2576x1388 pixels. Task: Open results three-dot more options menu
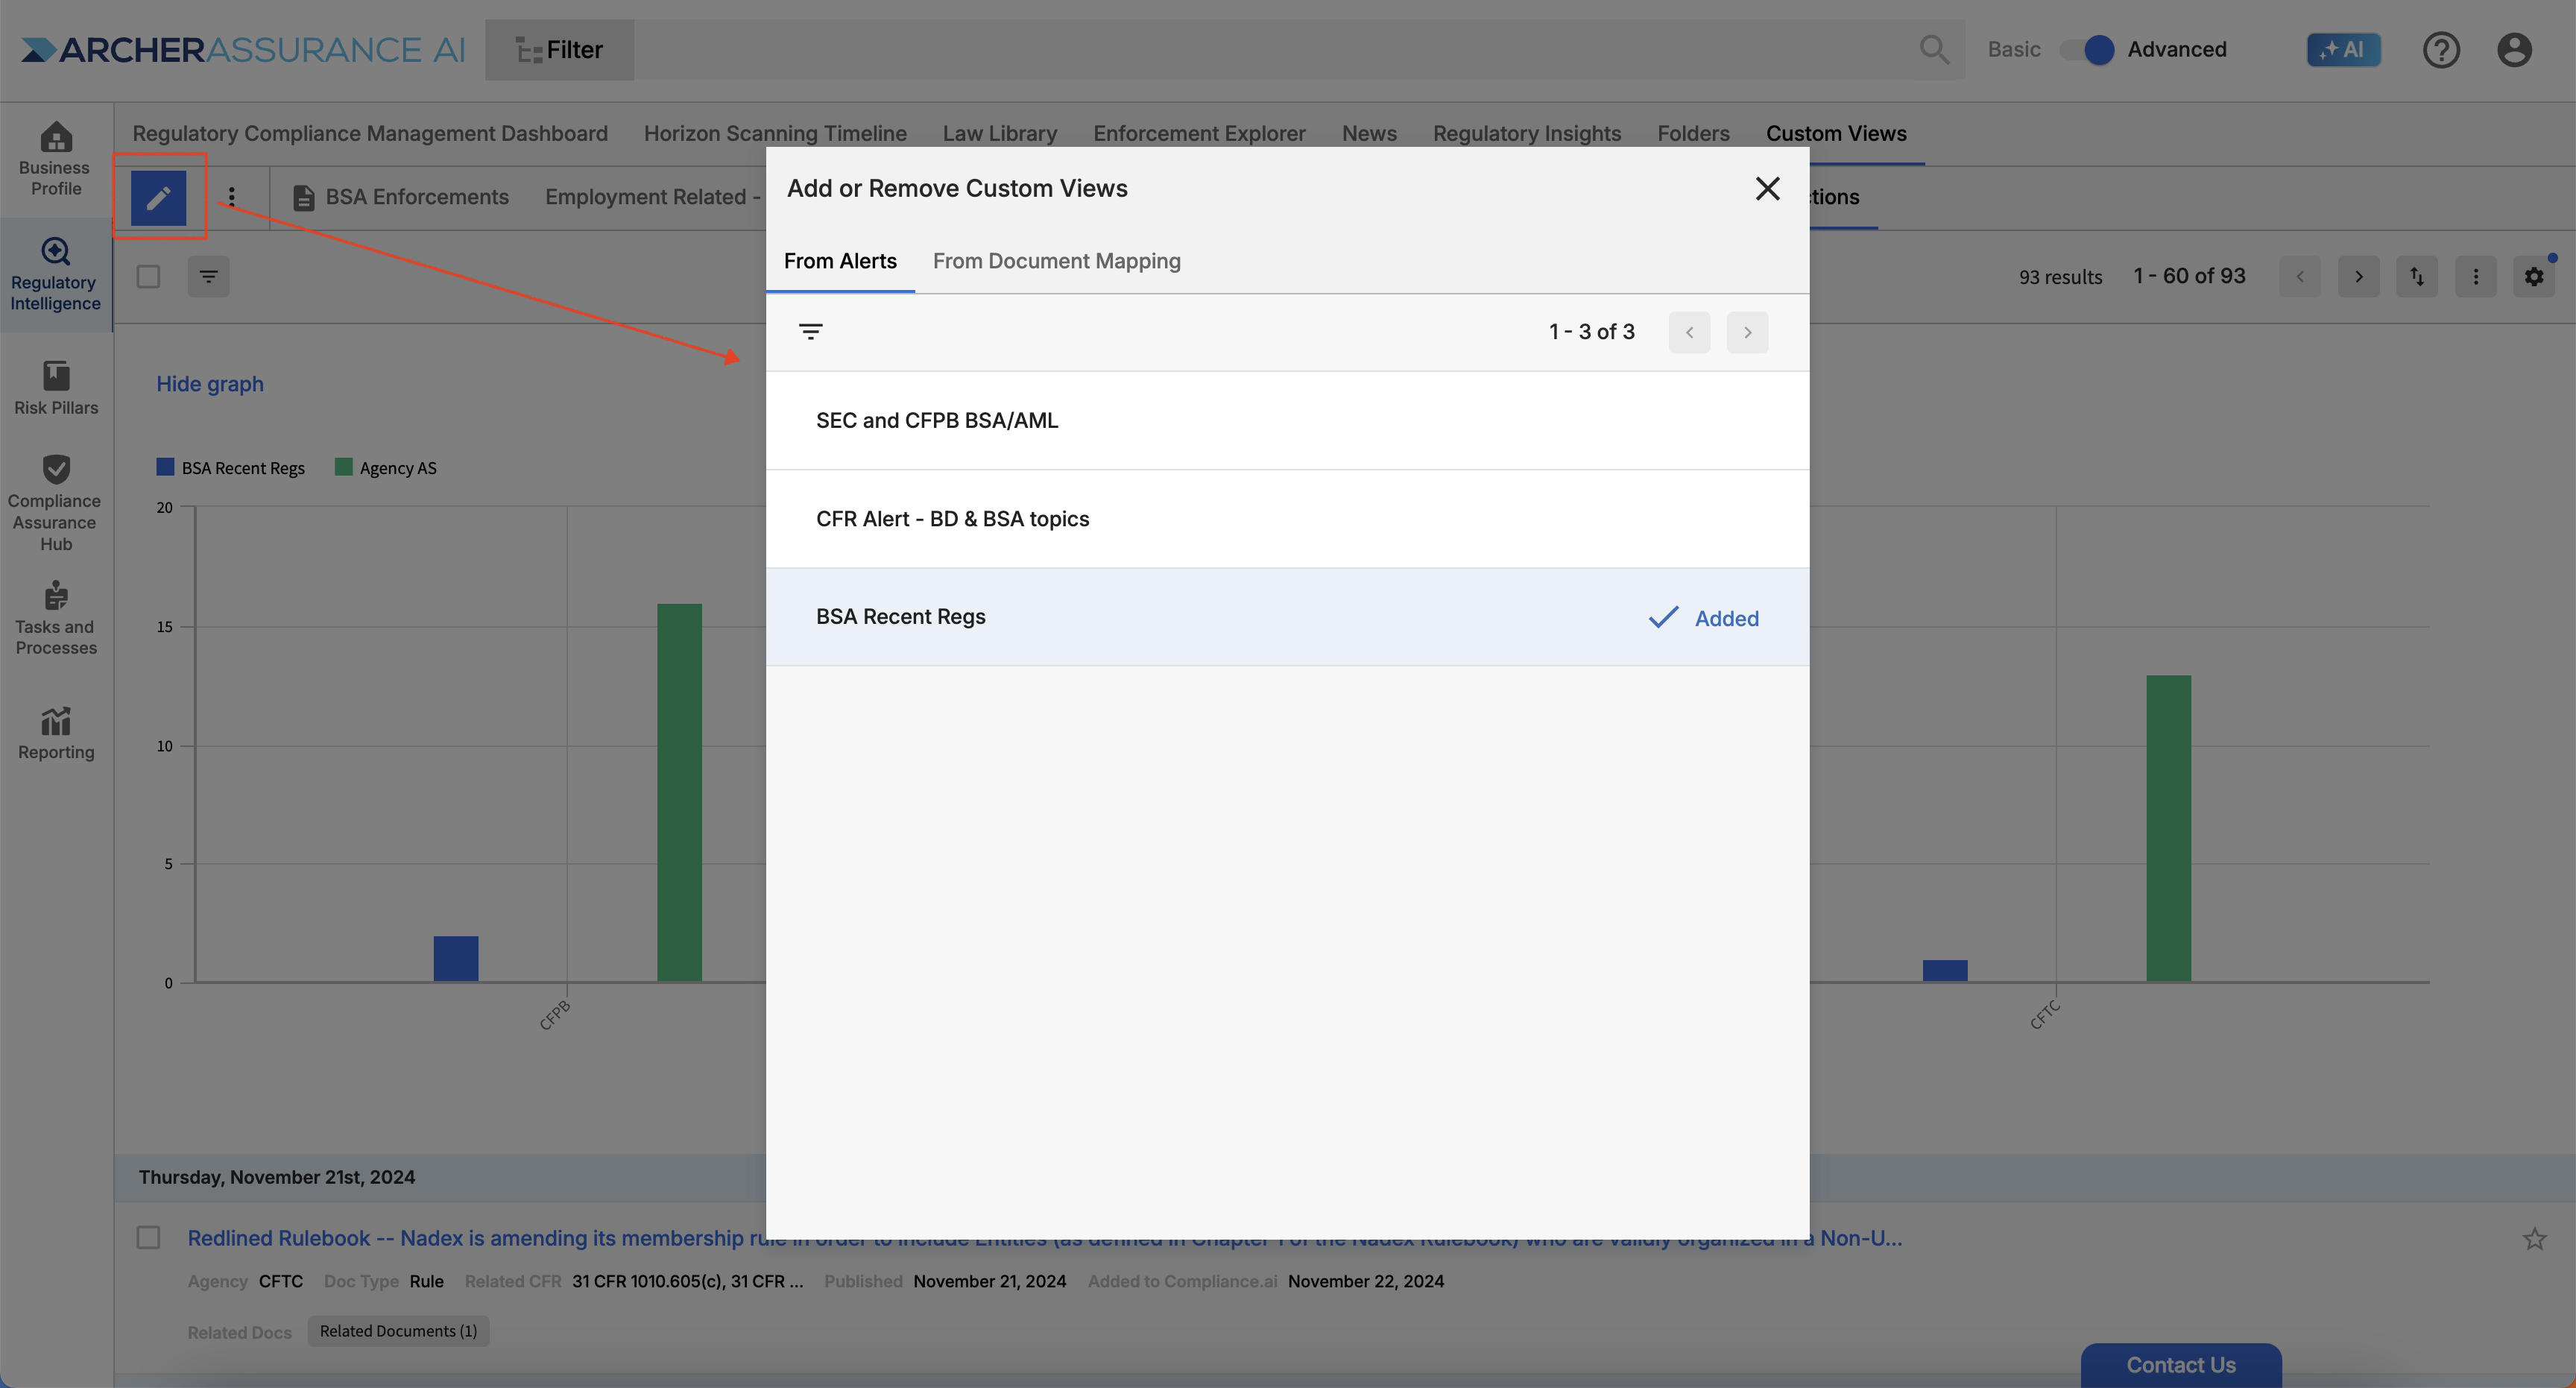[x=2476, y=276]
